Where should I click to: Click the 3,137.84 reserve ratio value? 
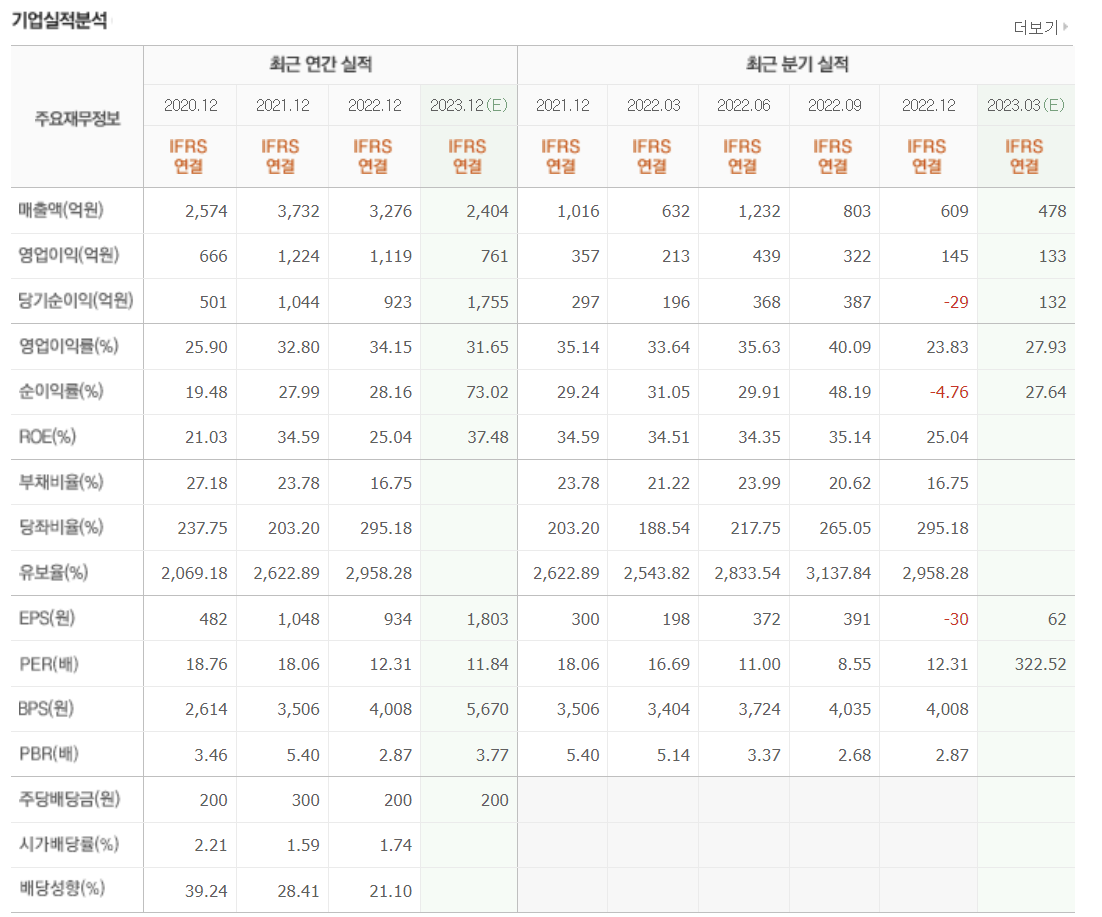pos(838,573)
